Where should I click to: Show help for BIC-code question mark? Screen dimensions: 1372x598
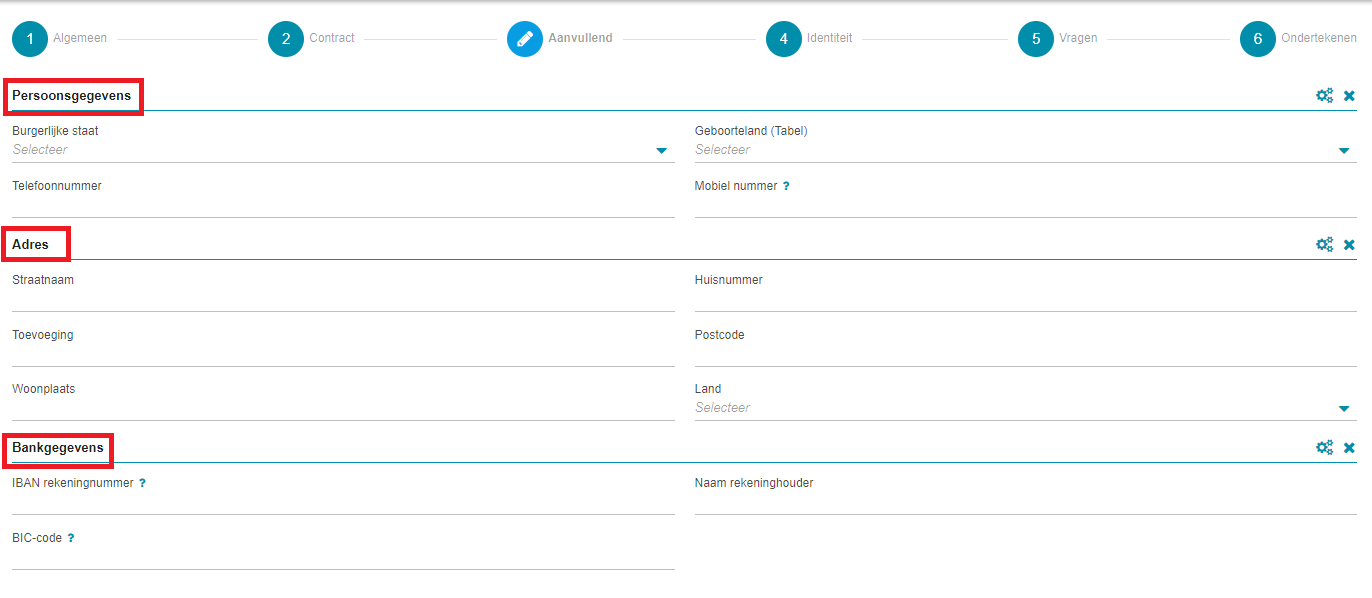click(x=71, y=538)
